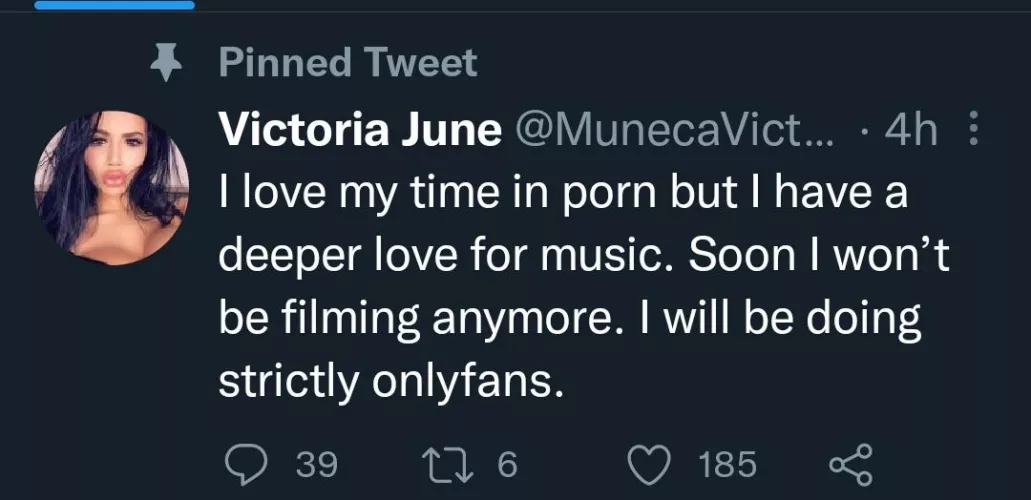Click the Pinned Tweet label
This screenshot has width=1031, height=500.
pos(348,64)
